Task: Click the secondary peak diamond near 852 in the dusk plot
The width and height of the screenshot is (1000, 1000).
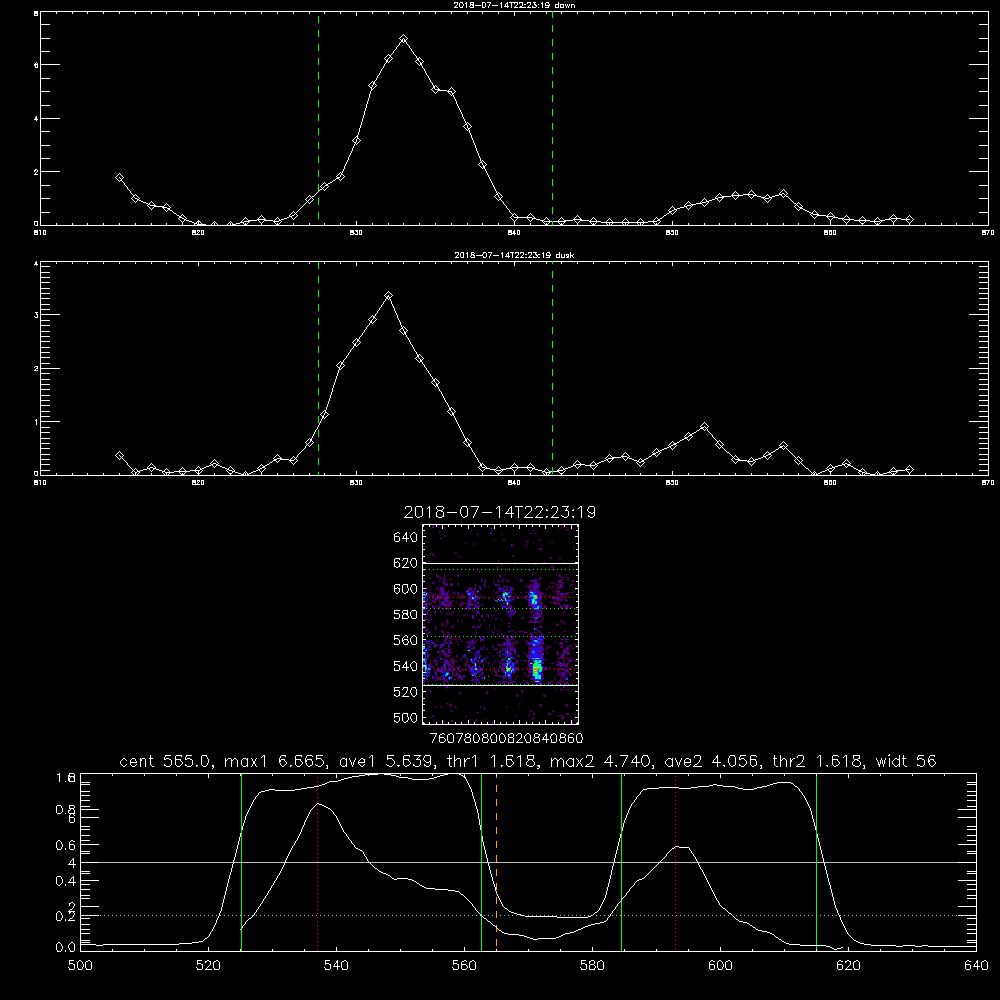Action: (704, 427)
